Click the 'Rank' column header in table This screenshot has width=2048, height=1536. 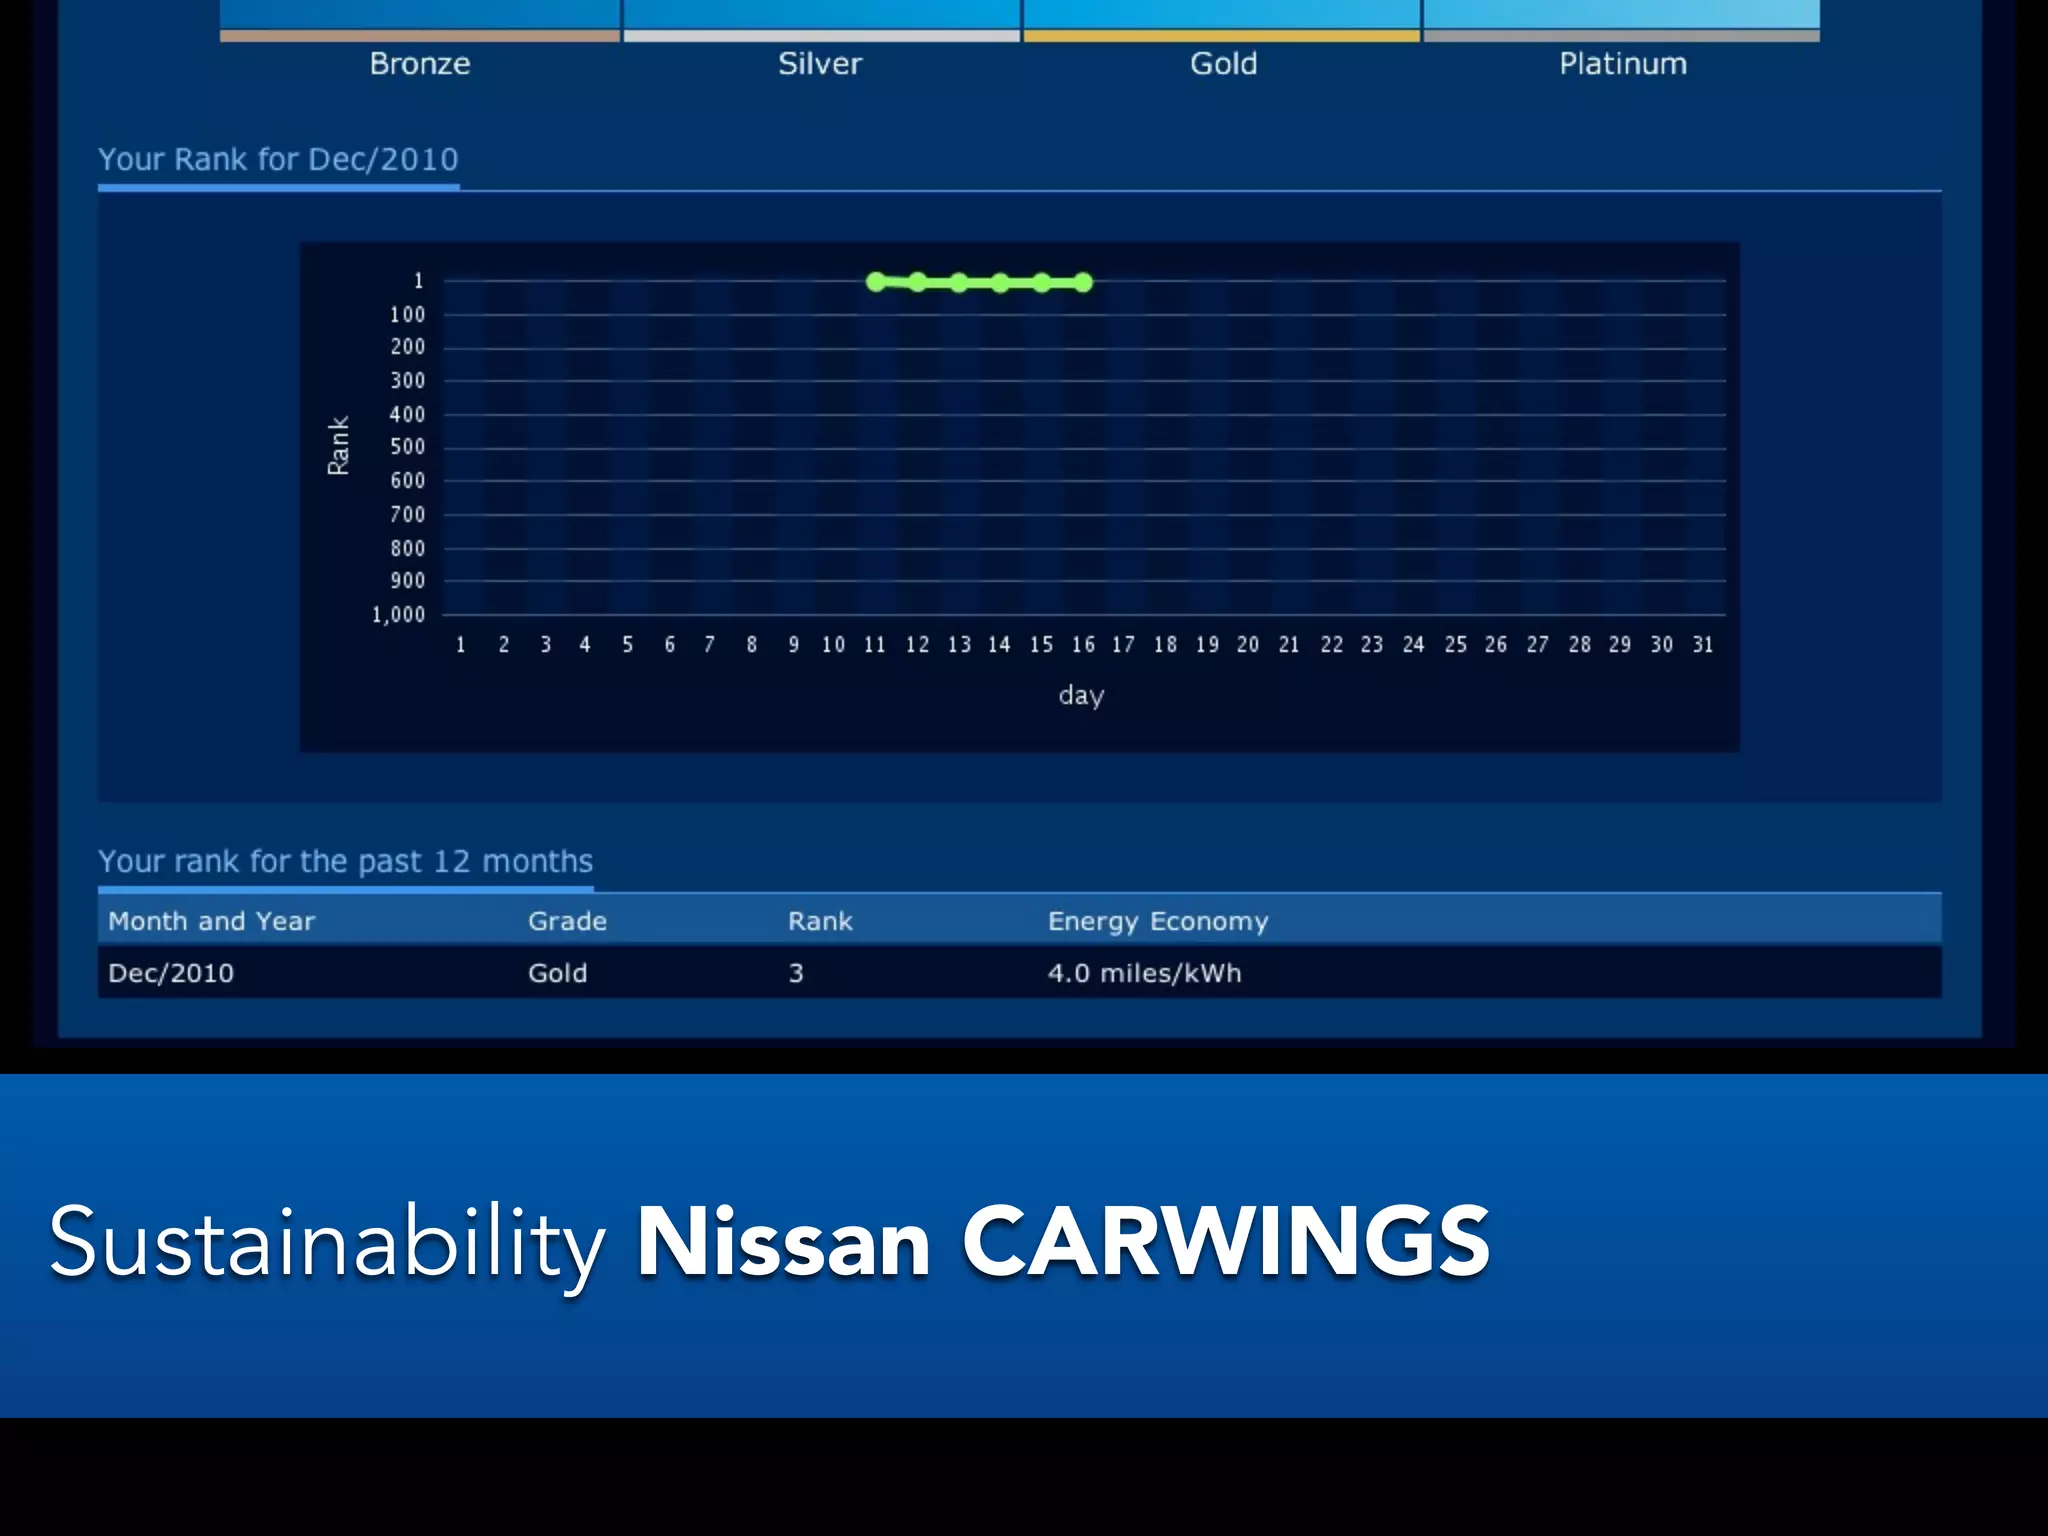820,921
